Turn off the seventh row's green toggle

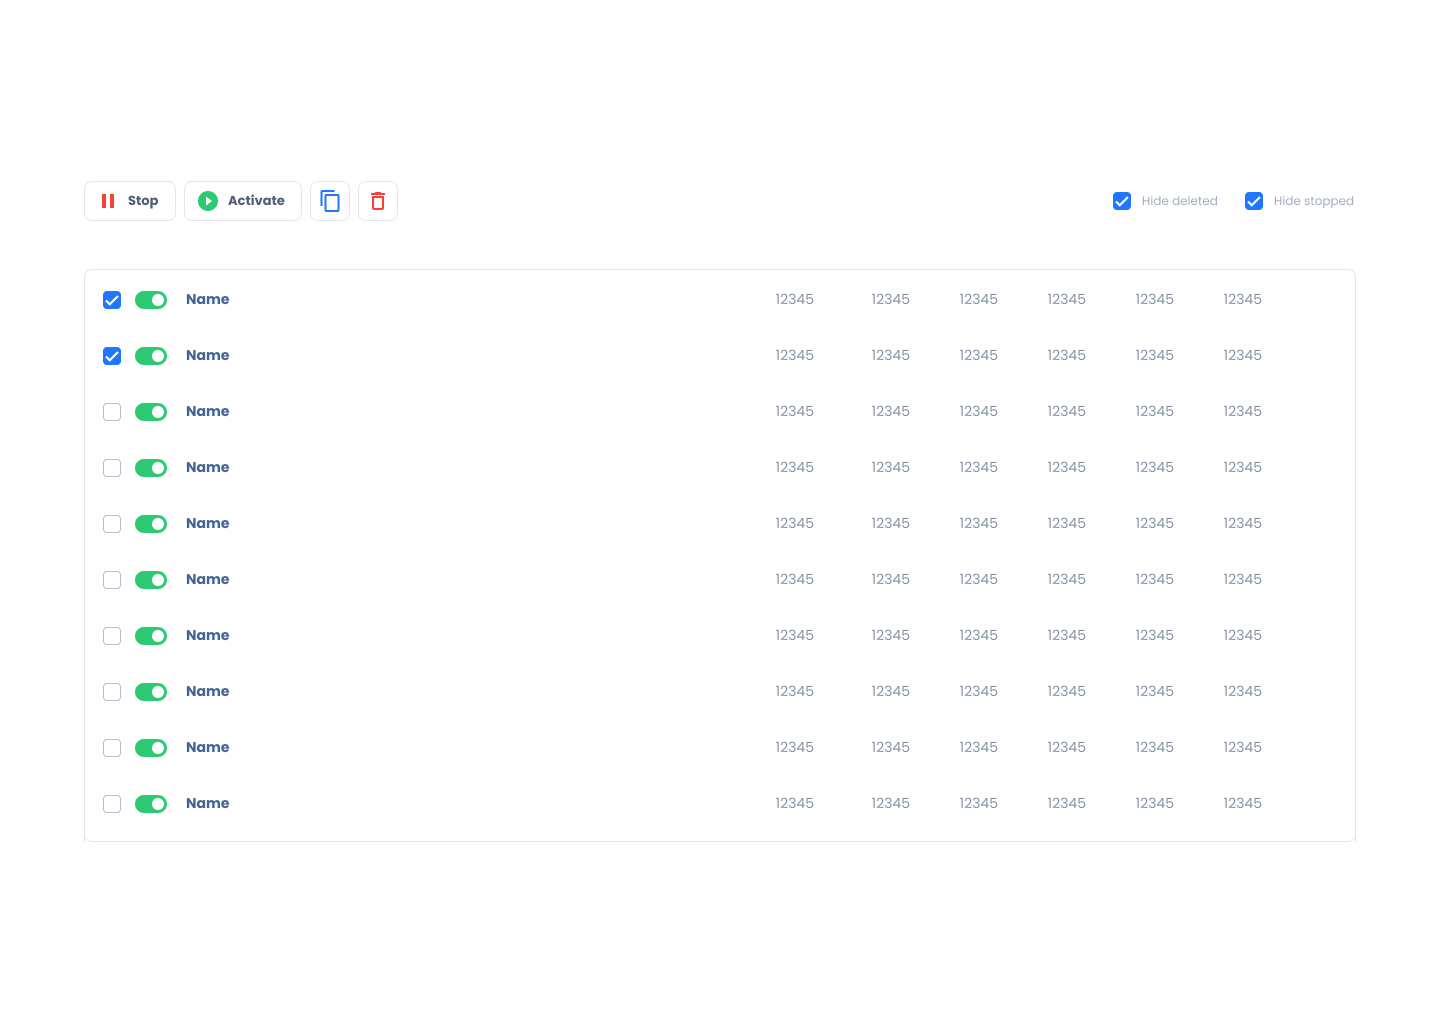151,636
